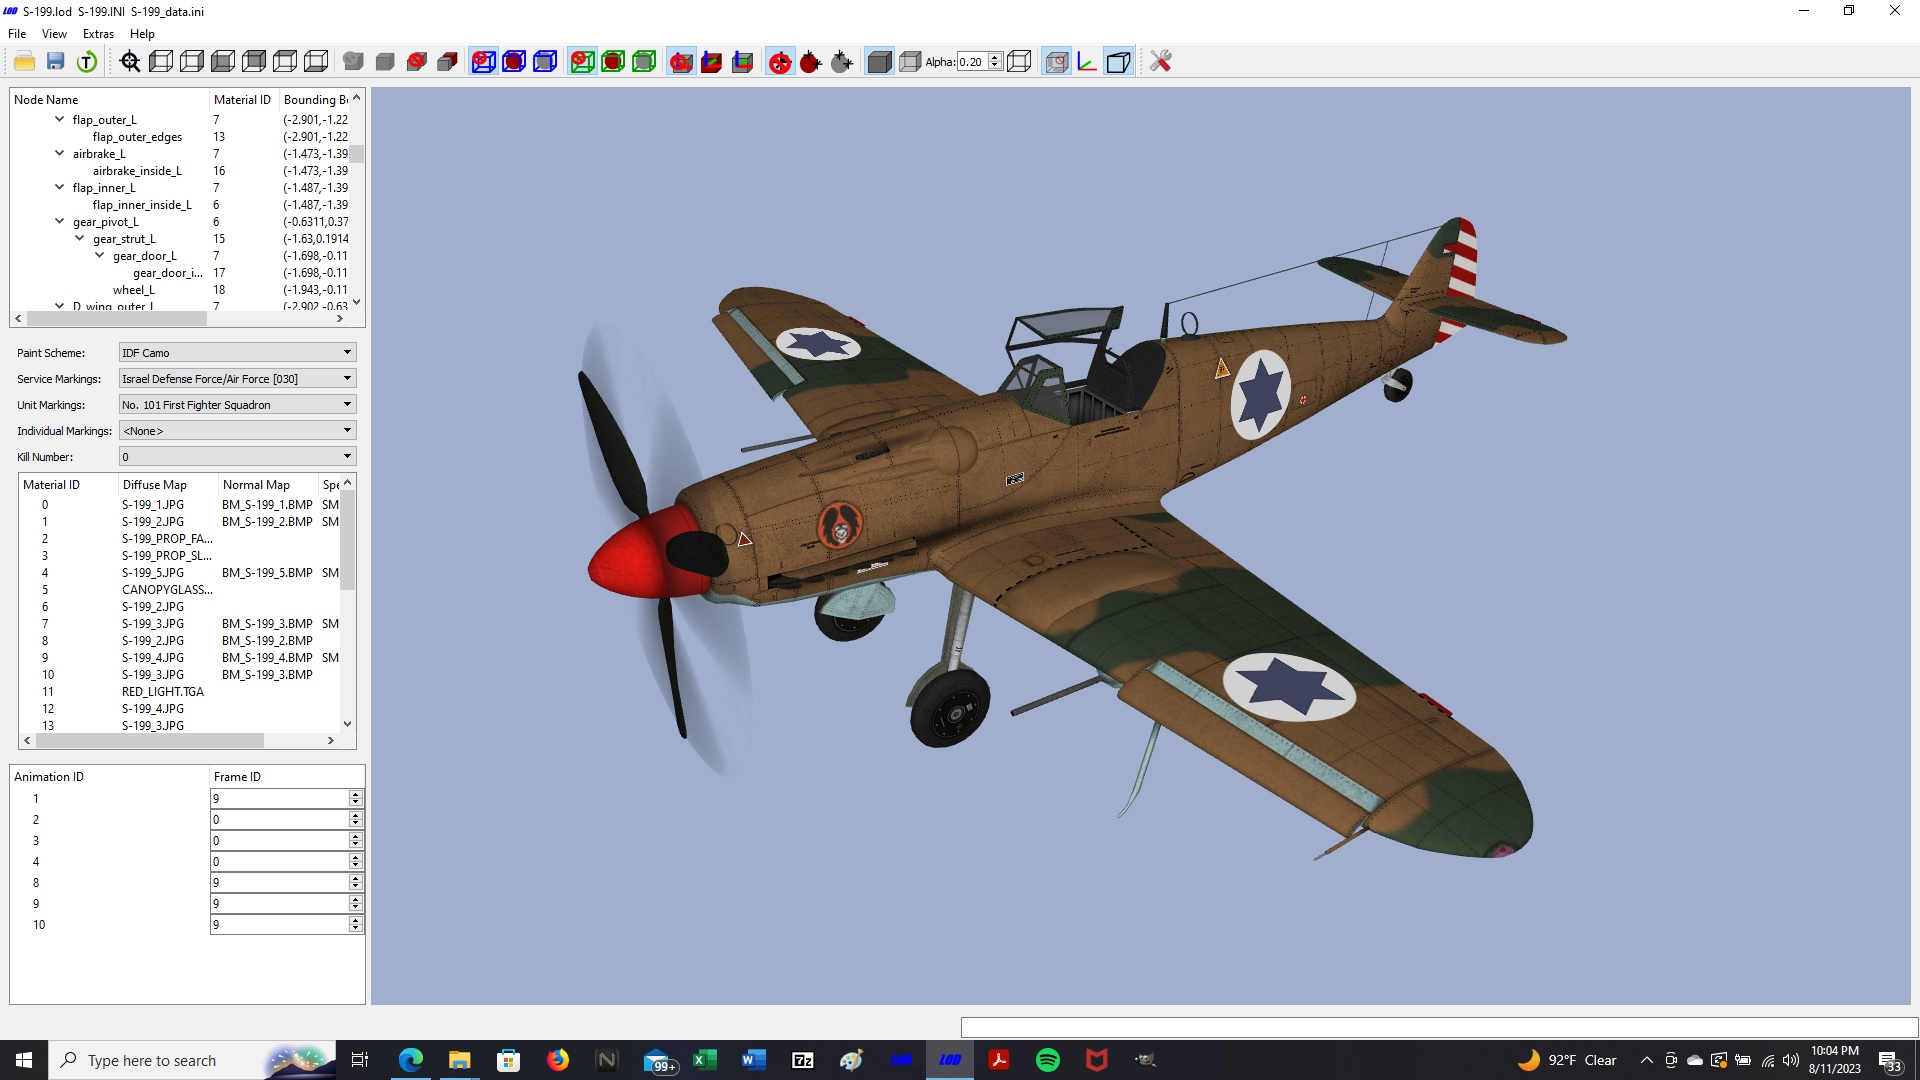The image size is (1920, 1080).
Task: Click the material list horizontal scrollbar
Action: point(179,741)
